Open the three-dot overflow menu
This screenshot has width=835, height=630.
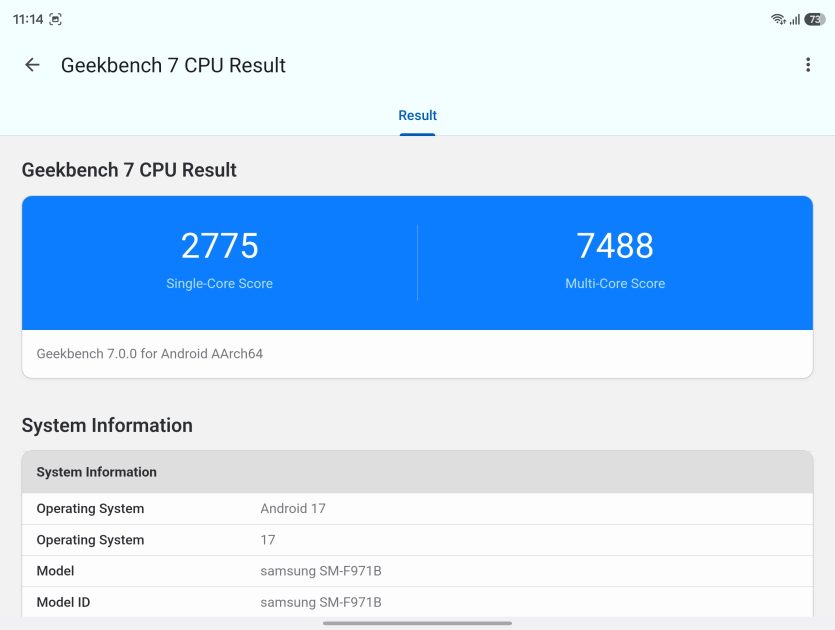point(808,65)
